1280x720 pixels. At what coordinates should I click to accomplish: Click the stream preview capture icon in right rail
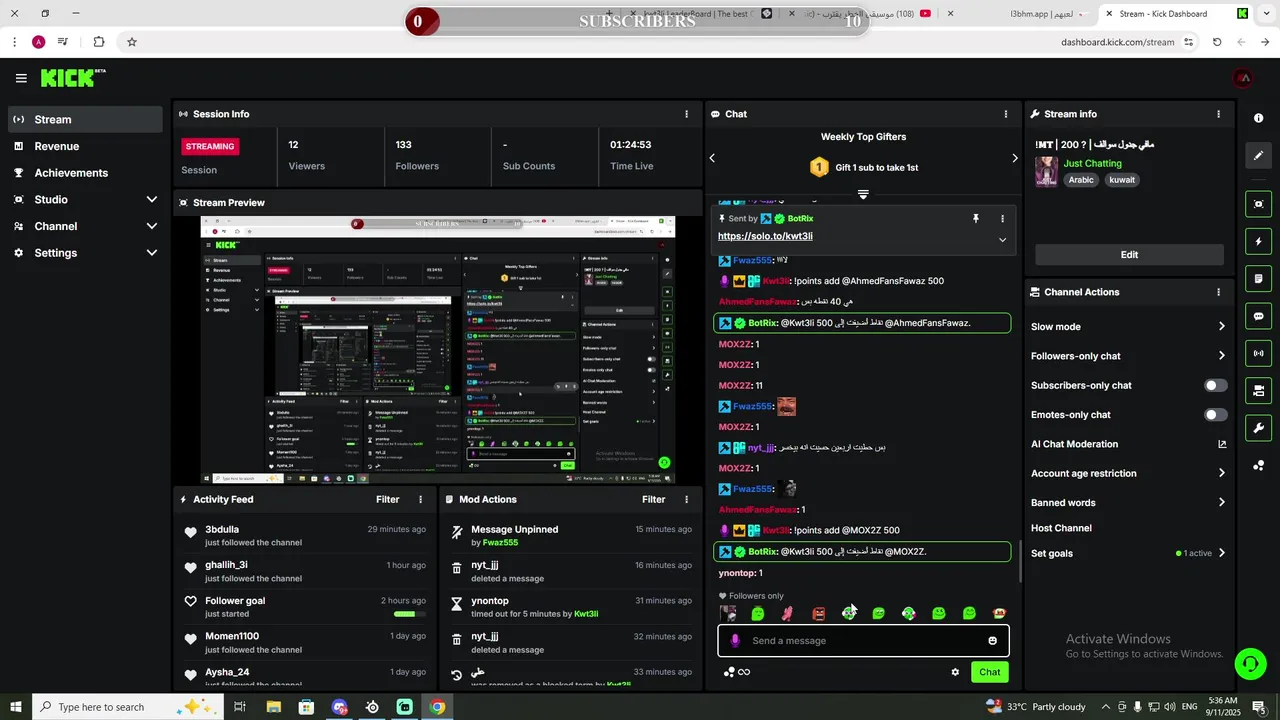[1258, 204]
